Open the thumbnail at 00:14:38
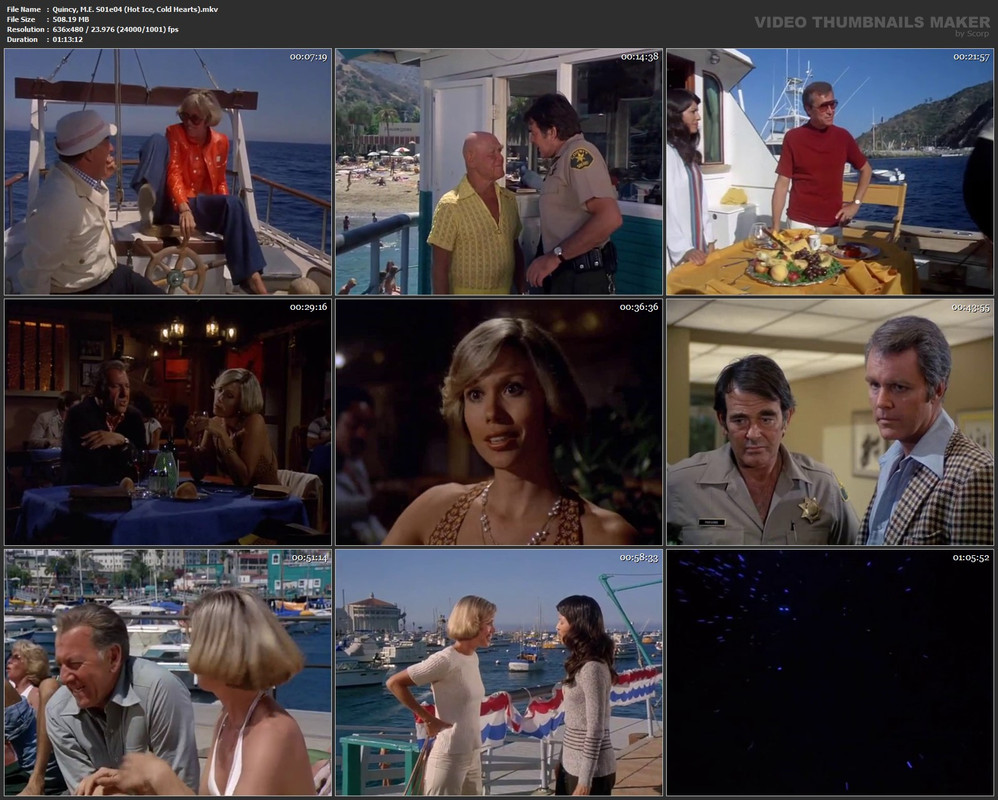 click(499, 172)
